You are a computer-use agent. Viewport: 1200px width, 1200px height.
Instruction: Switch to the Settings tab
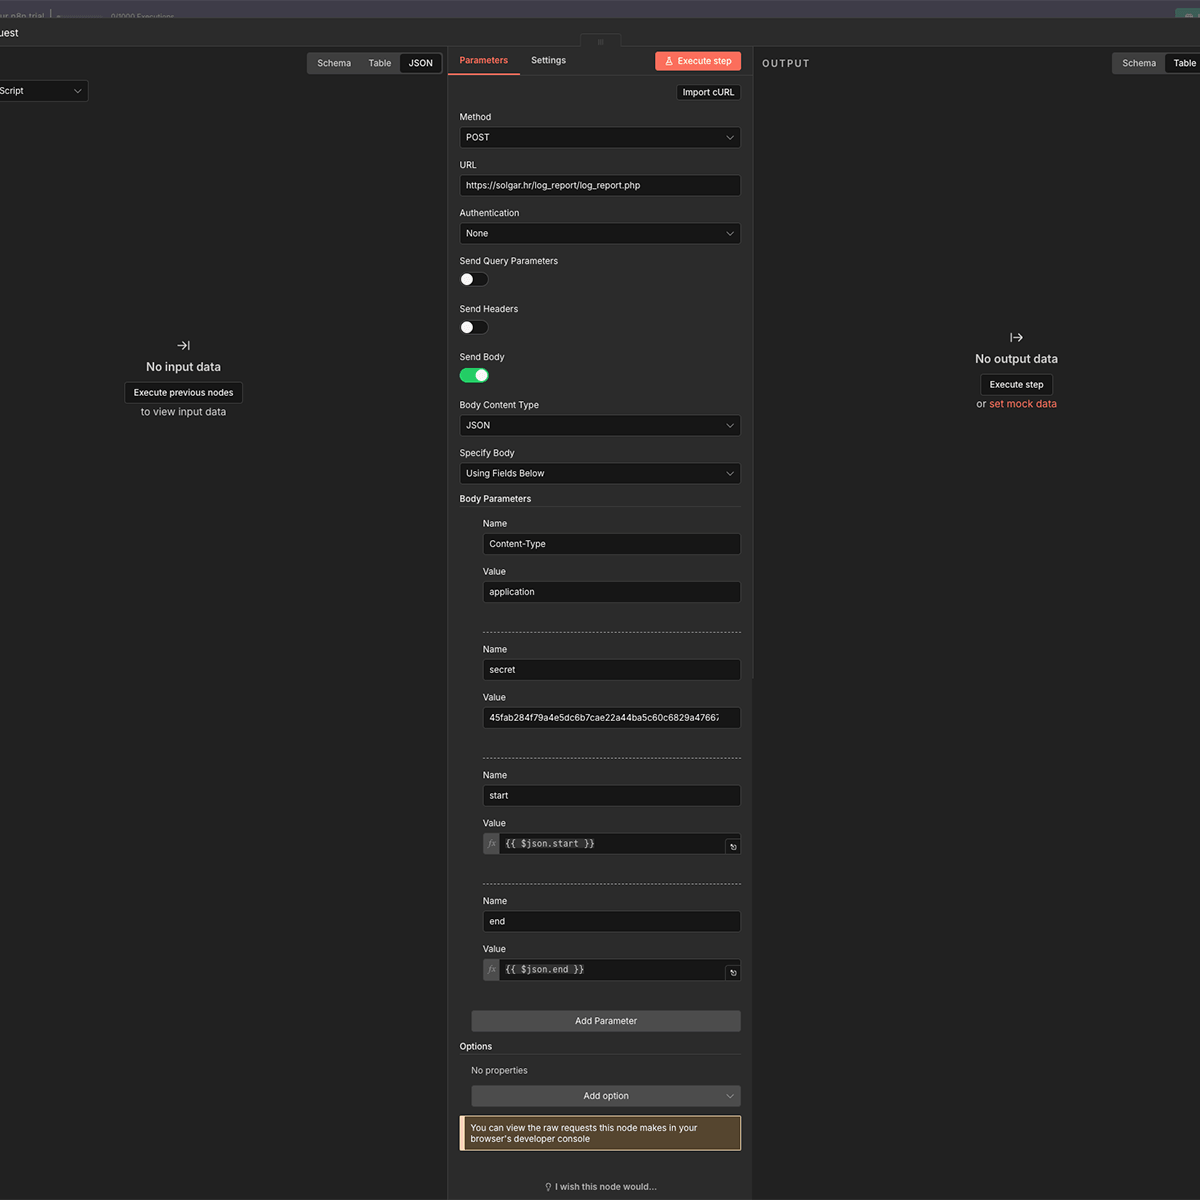(548, 61)
